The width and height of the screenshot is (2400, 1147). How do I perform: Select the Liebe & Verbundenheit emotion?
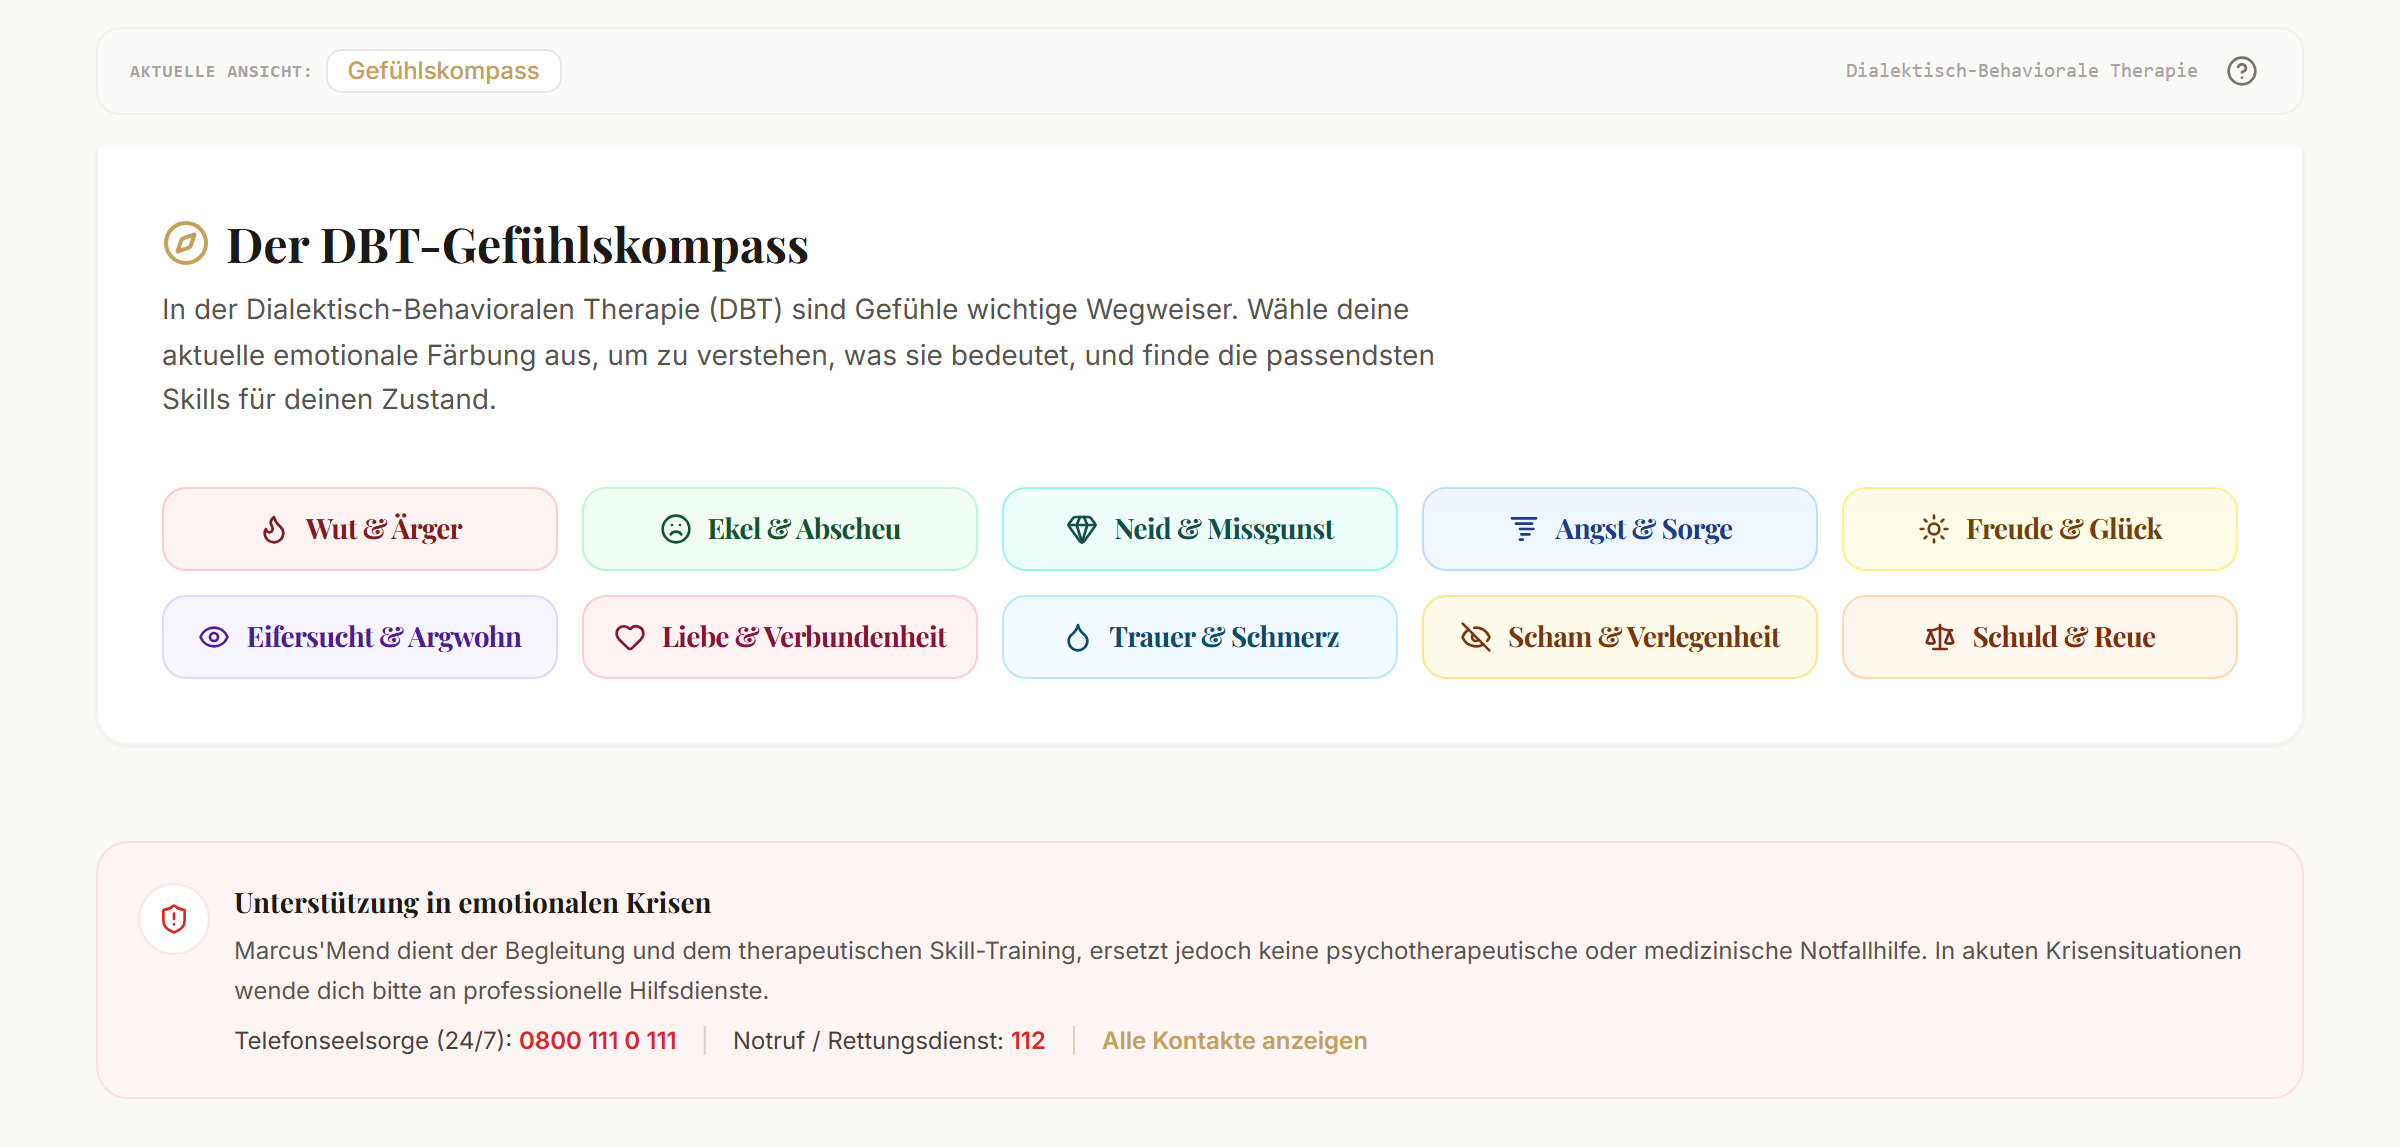780,637
